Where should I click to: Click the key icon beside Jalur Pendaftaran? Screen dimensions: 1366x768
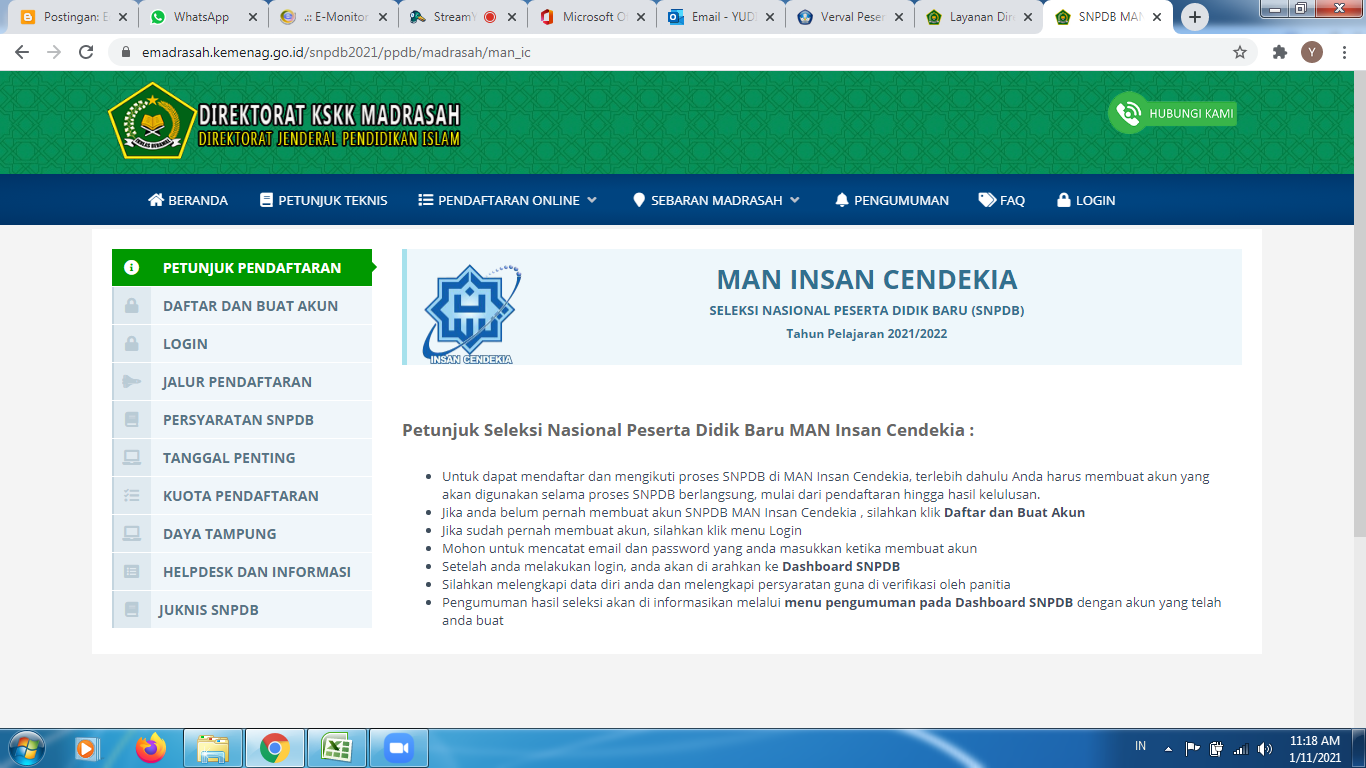131,382
